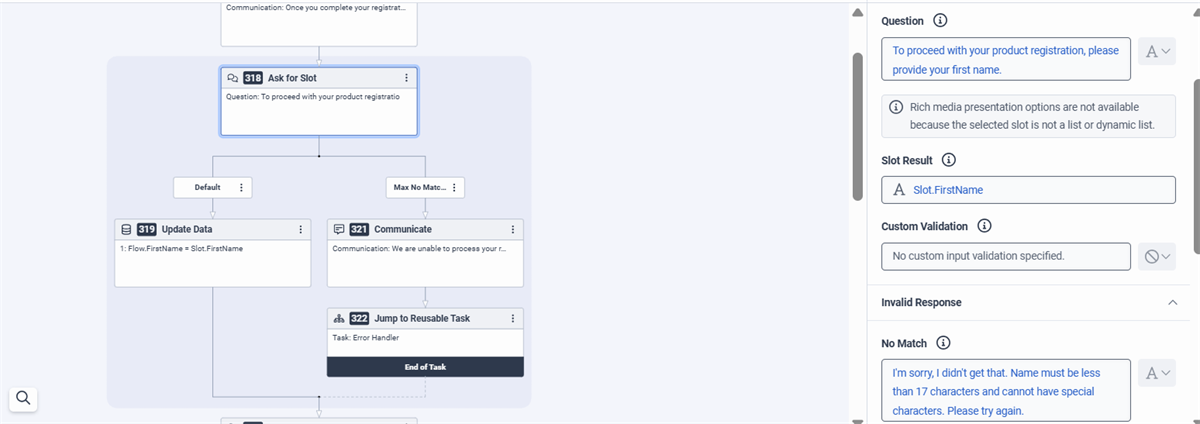This screenshot has width=1200, height=424.
Task: Open the Custom Validation type dropdown
Action: (1158, 257)
